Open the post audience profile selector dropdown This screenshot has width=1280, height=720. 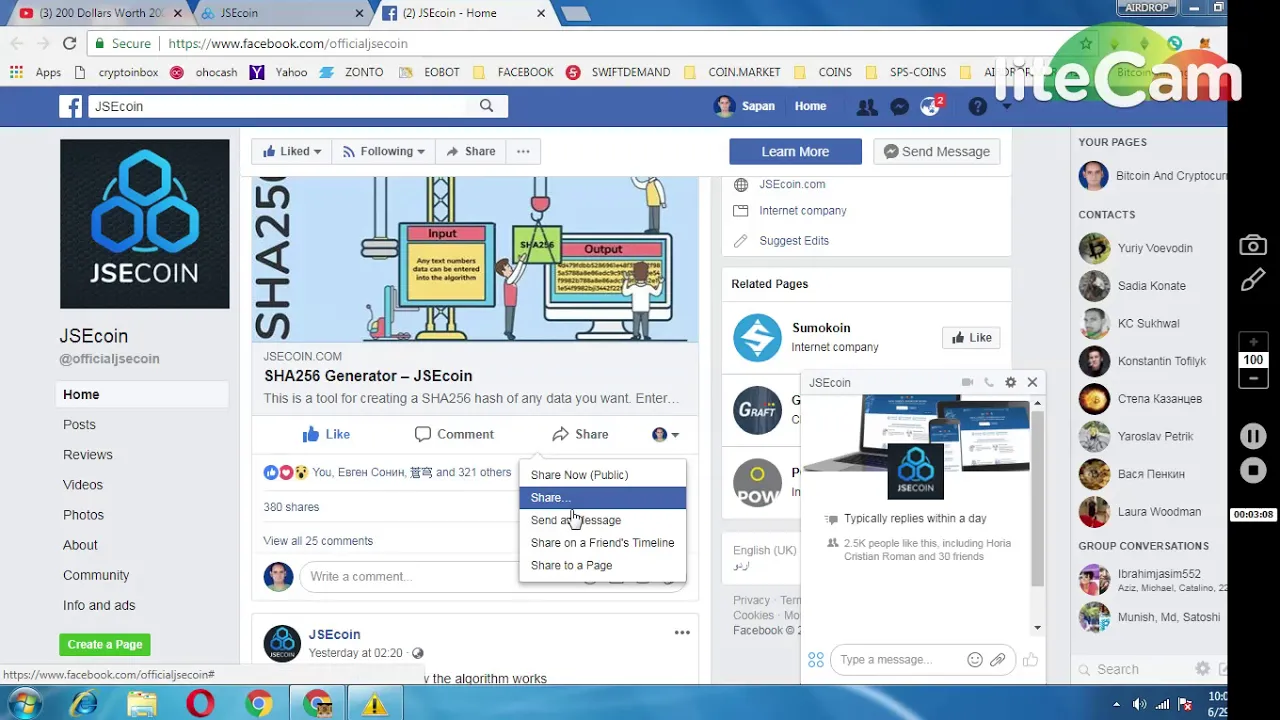(x=666, y=434)
